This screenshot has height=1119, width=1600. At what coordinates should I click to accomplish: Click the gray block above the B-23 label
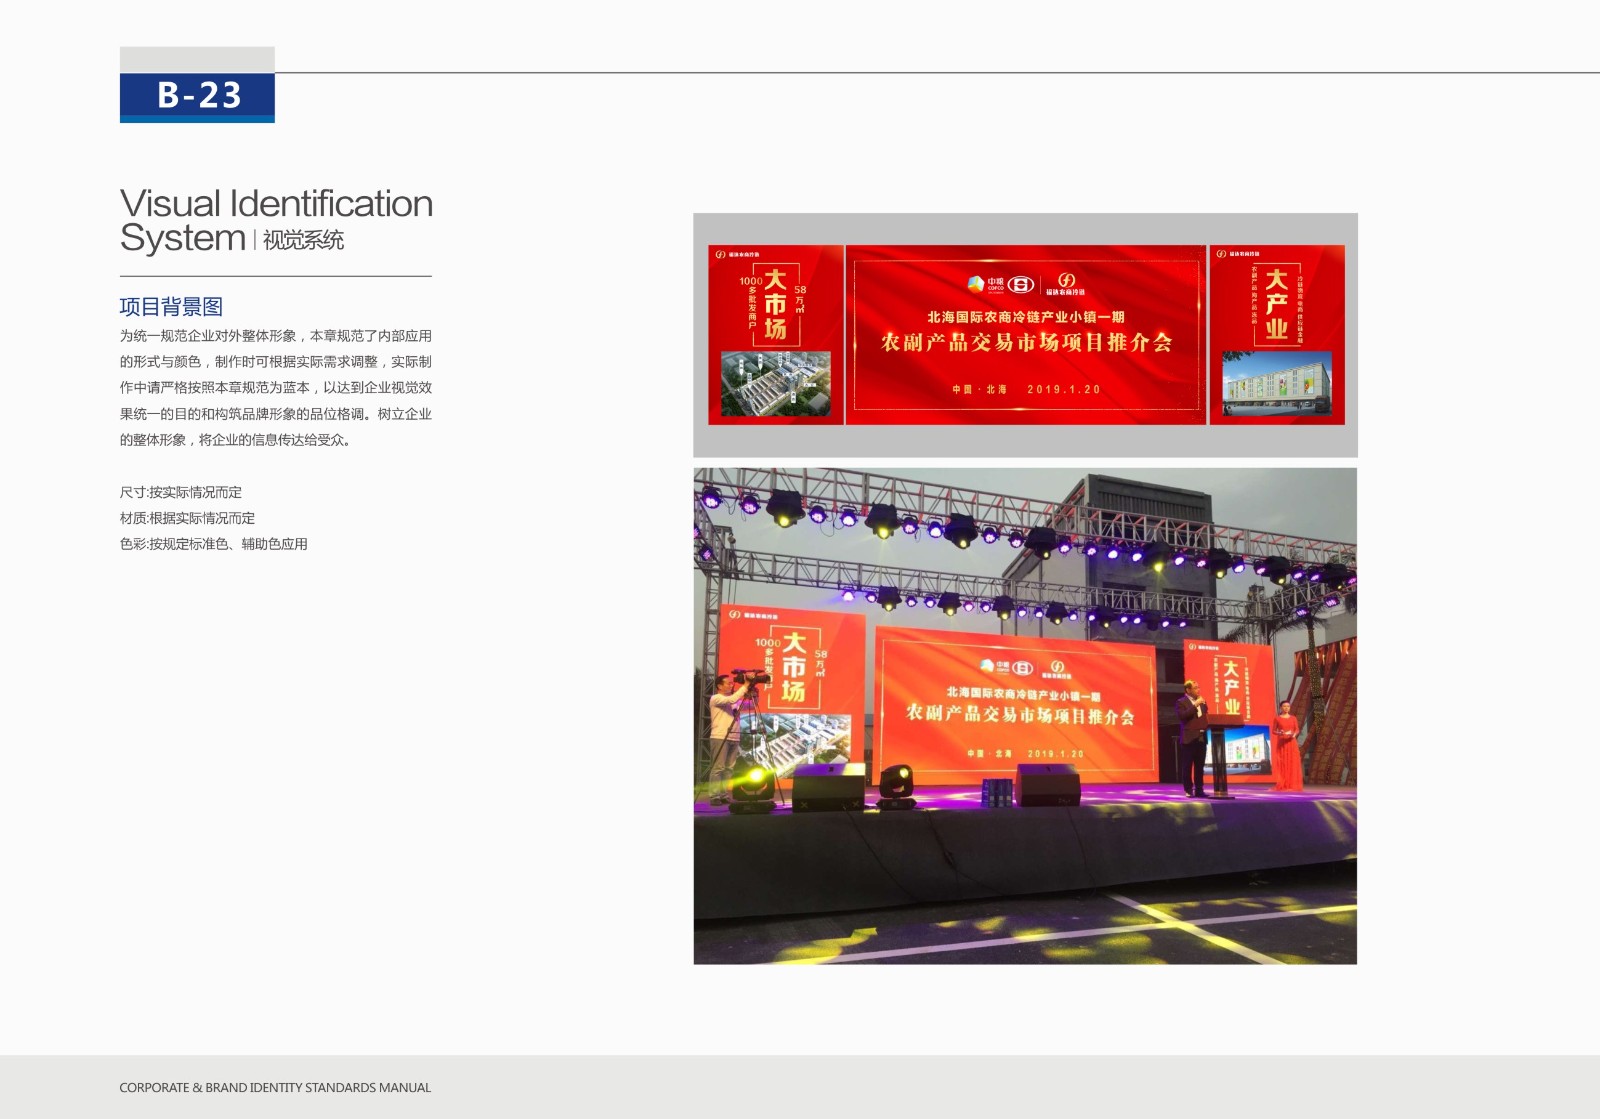[197, 59]
